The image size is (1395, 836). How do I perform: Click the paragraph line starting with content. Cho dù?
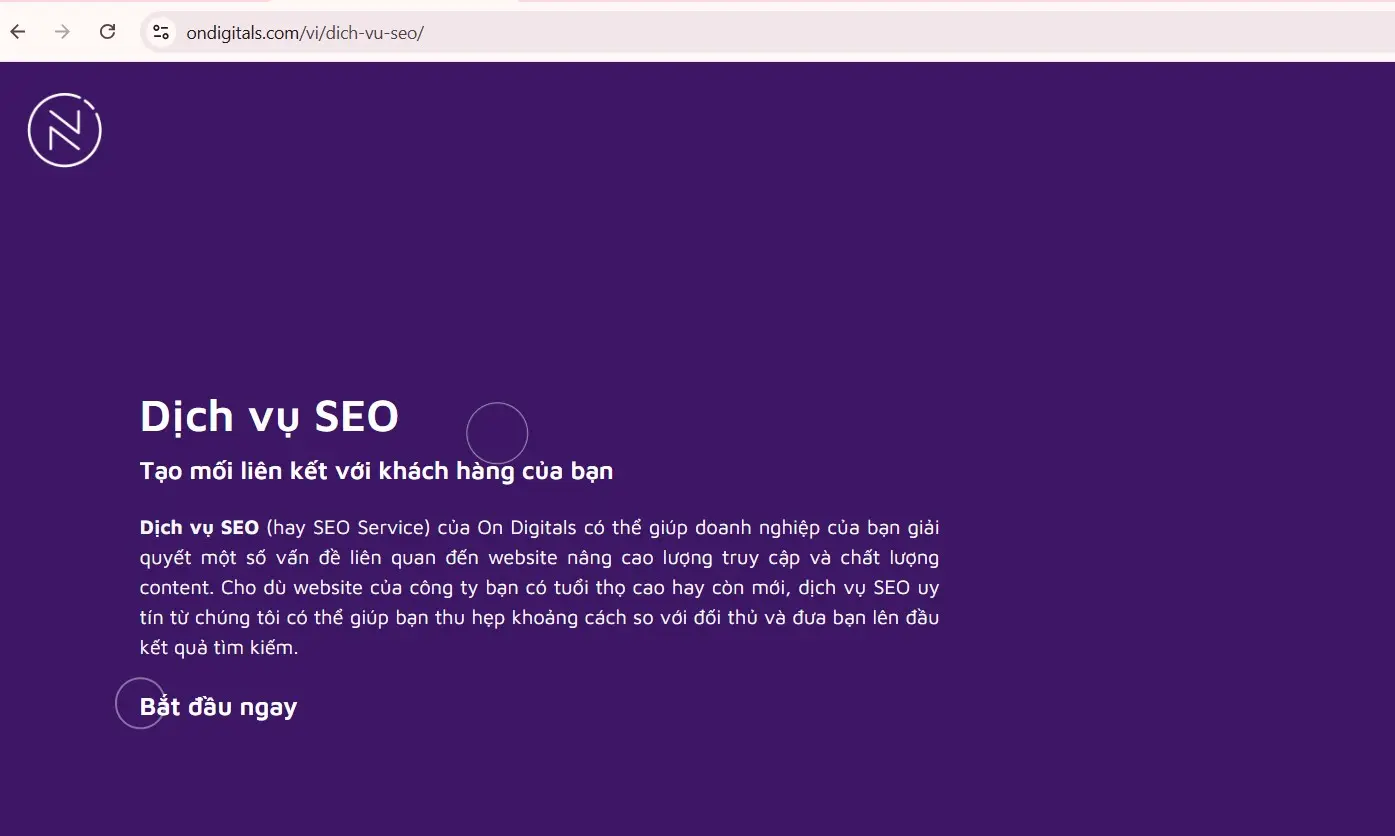[x=539, y=587]
